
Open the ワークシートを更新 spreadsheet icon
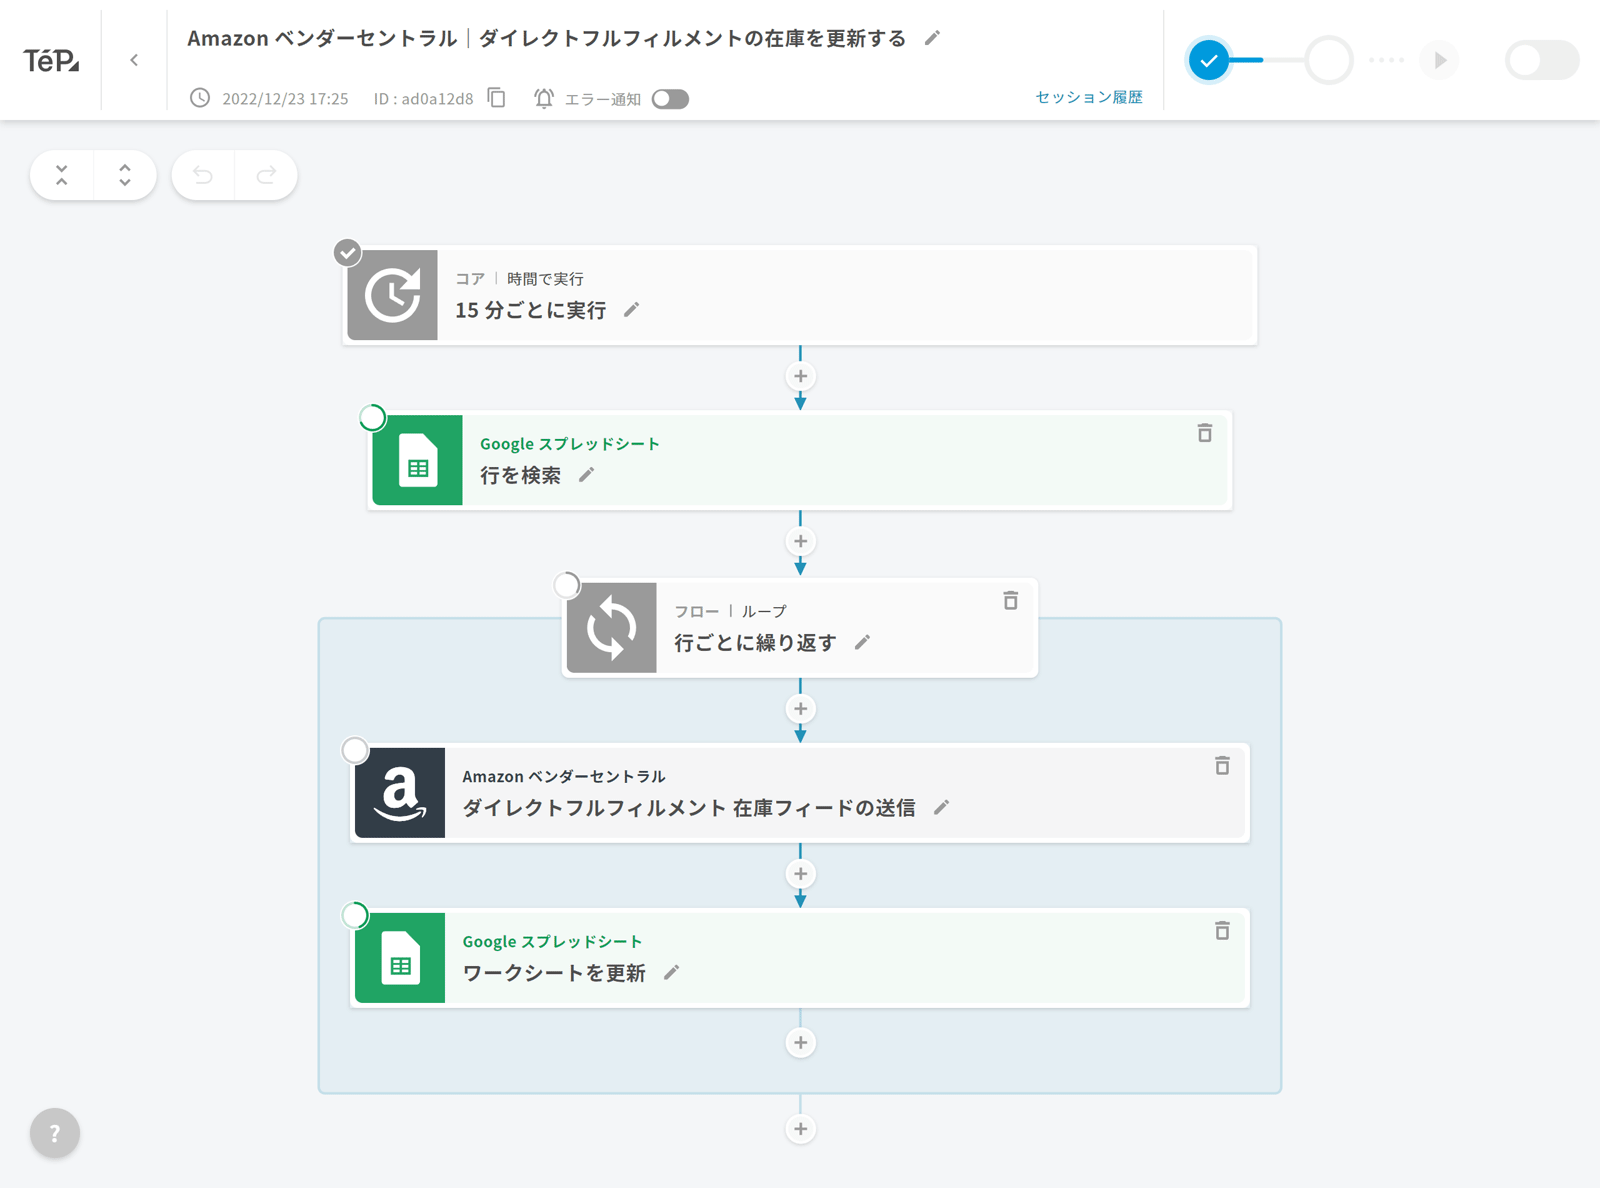coord(400,958)
